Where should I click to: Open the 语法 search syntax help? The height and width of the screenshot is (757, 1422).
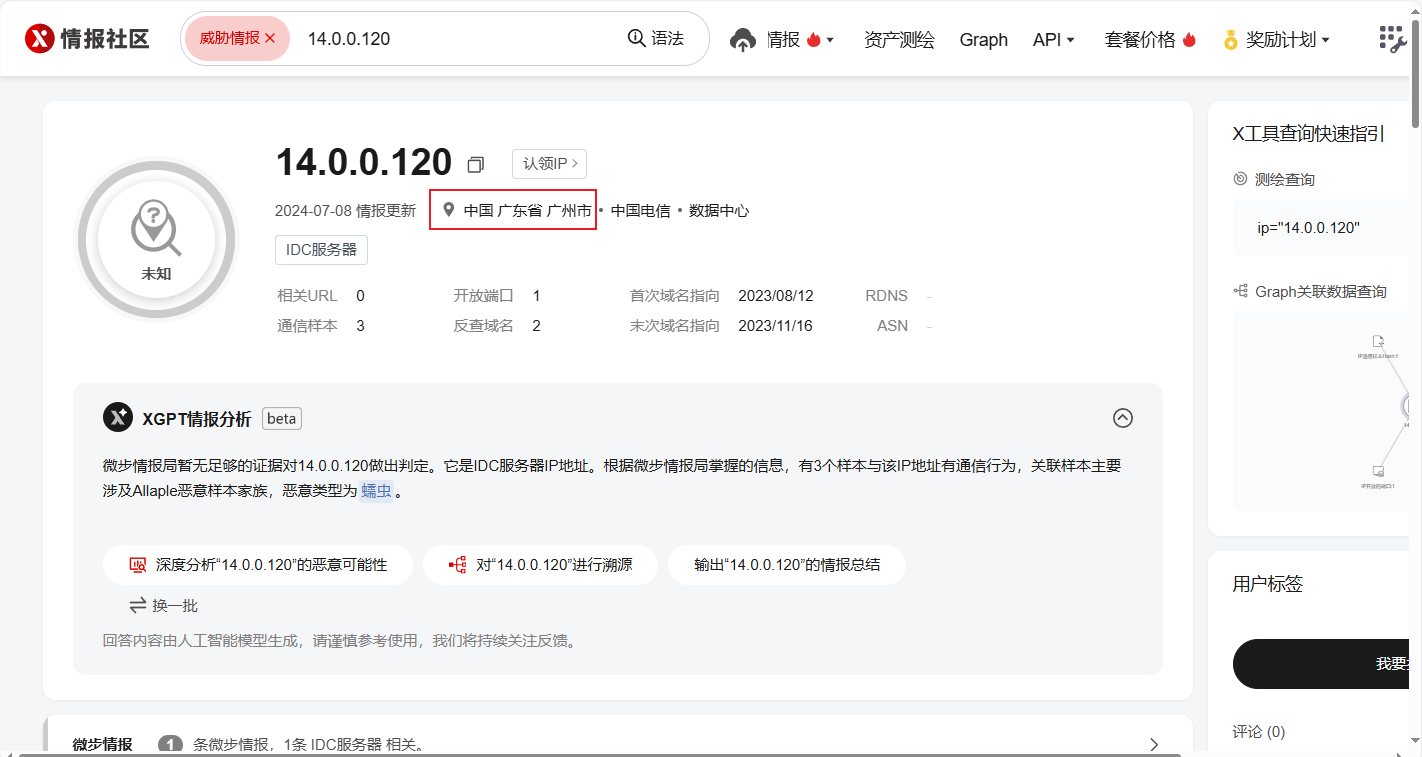click(x=656, y=38)
